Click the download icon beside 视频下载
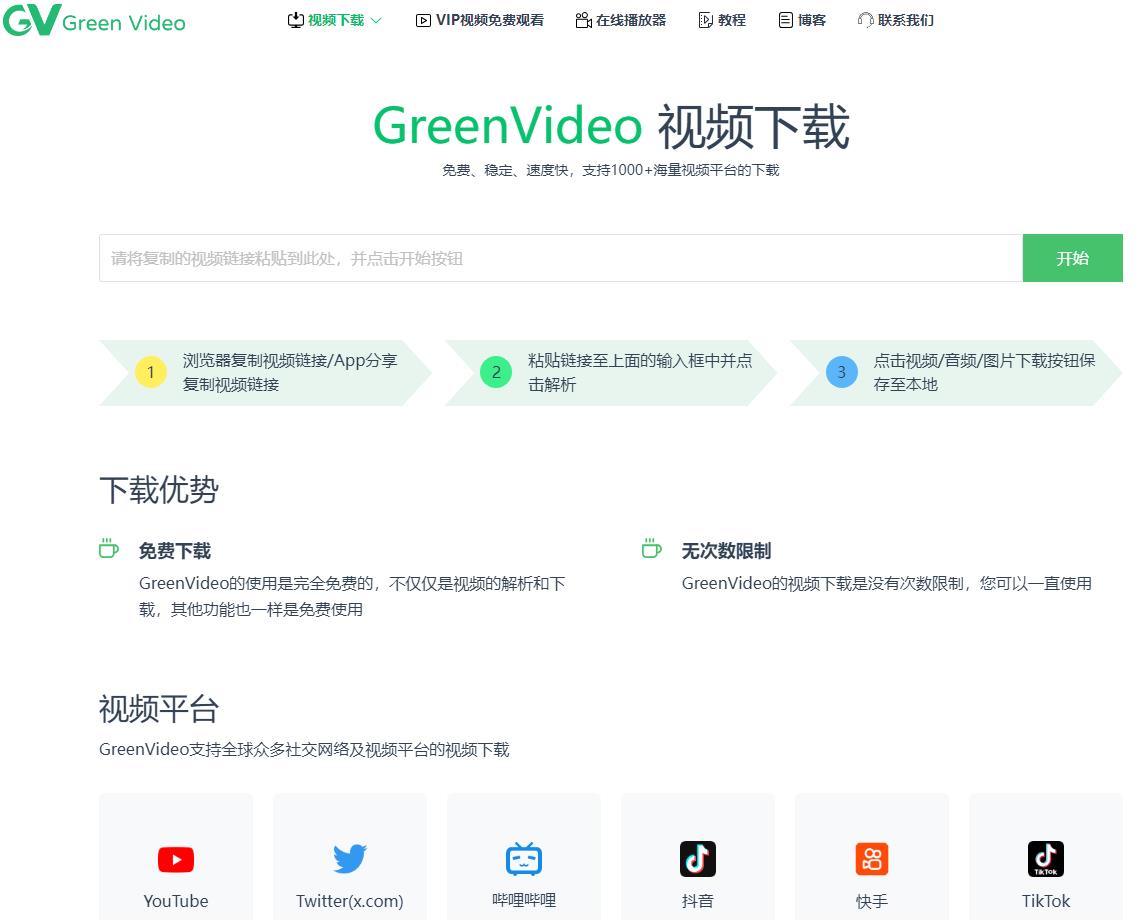 coord(295,19)
